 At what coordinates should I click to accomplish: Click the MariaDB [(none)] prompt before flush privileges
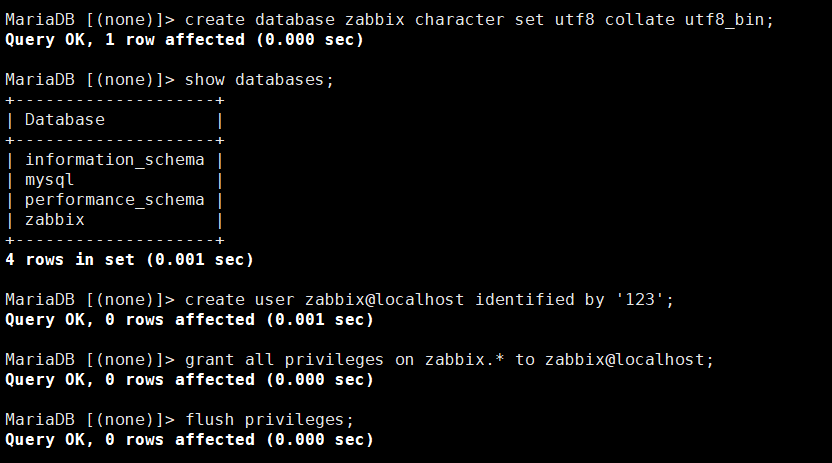(x=90, y=420)
